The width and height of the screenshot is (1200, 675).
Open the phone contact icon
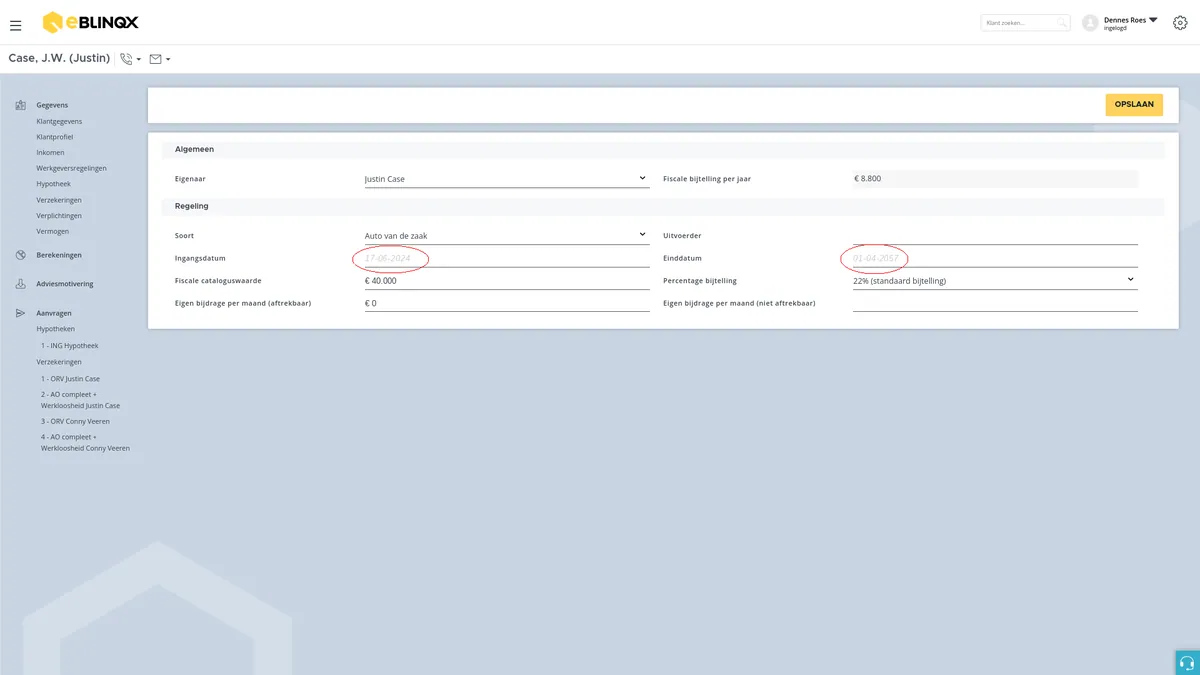[127, 59]
